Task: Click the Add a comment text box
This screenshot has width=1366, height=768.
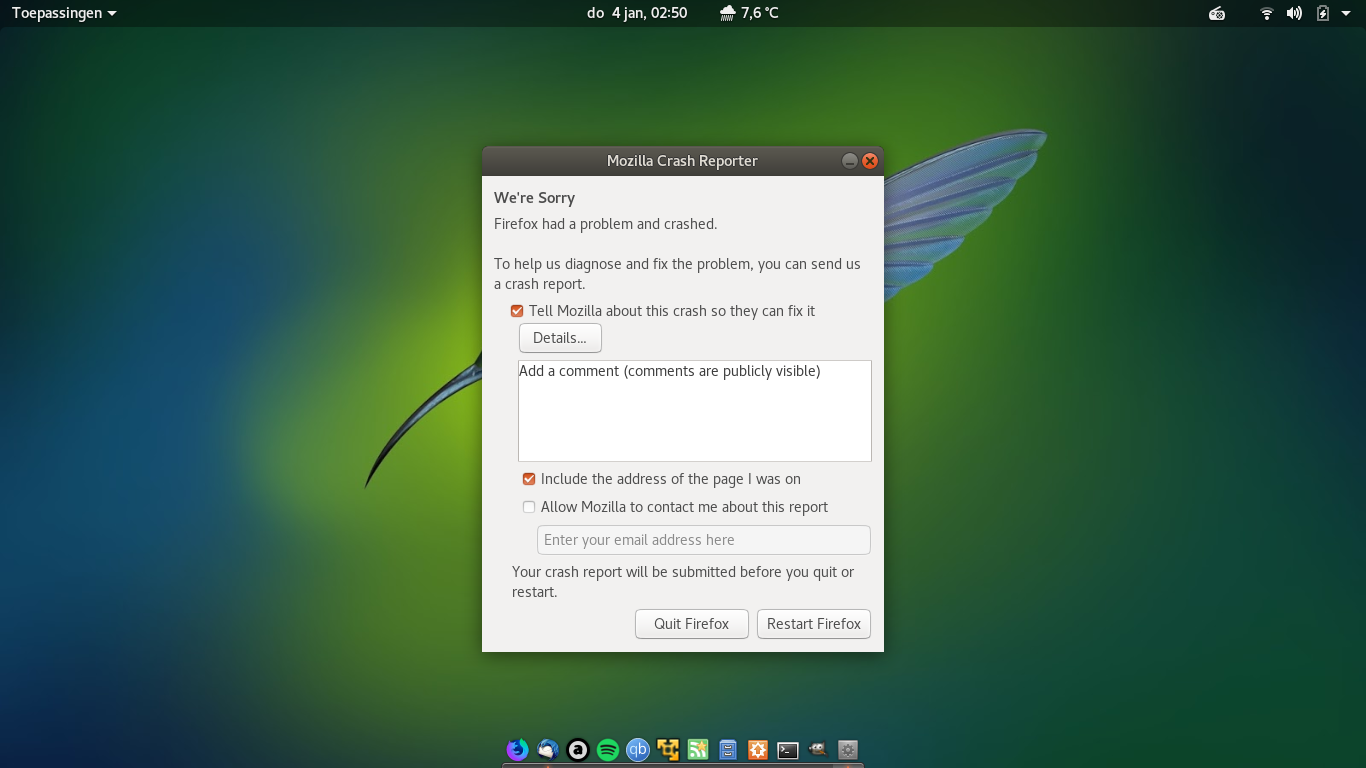Action: tap(695, 411)
